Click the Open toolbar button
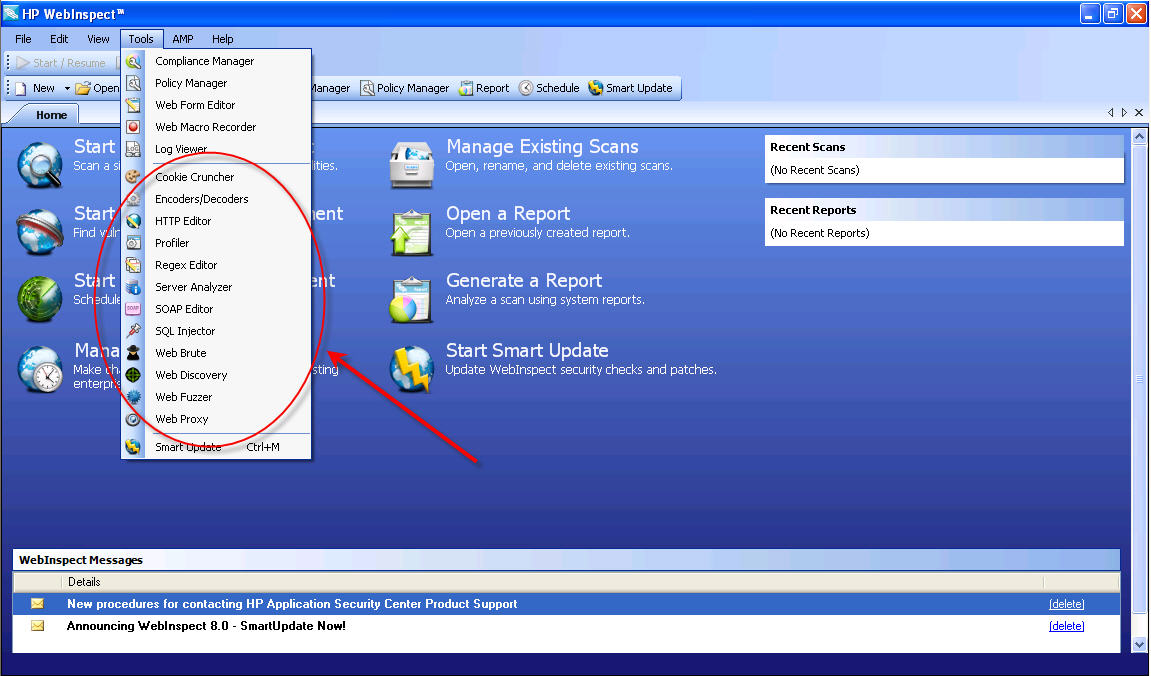1151x676 pixels. (97, 88)
